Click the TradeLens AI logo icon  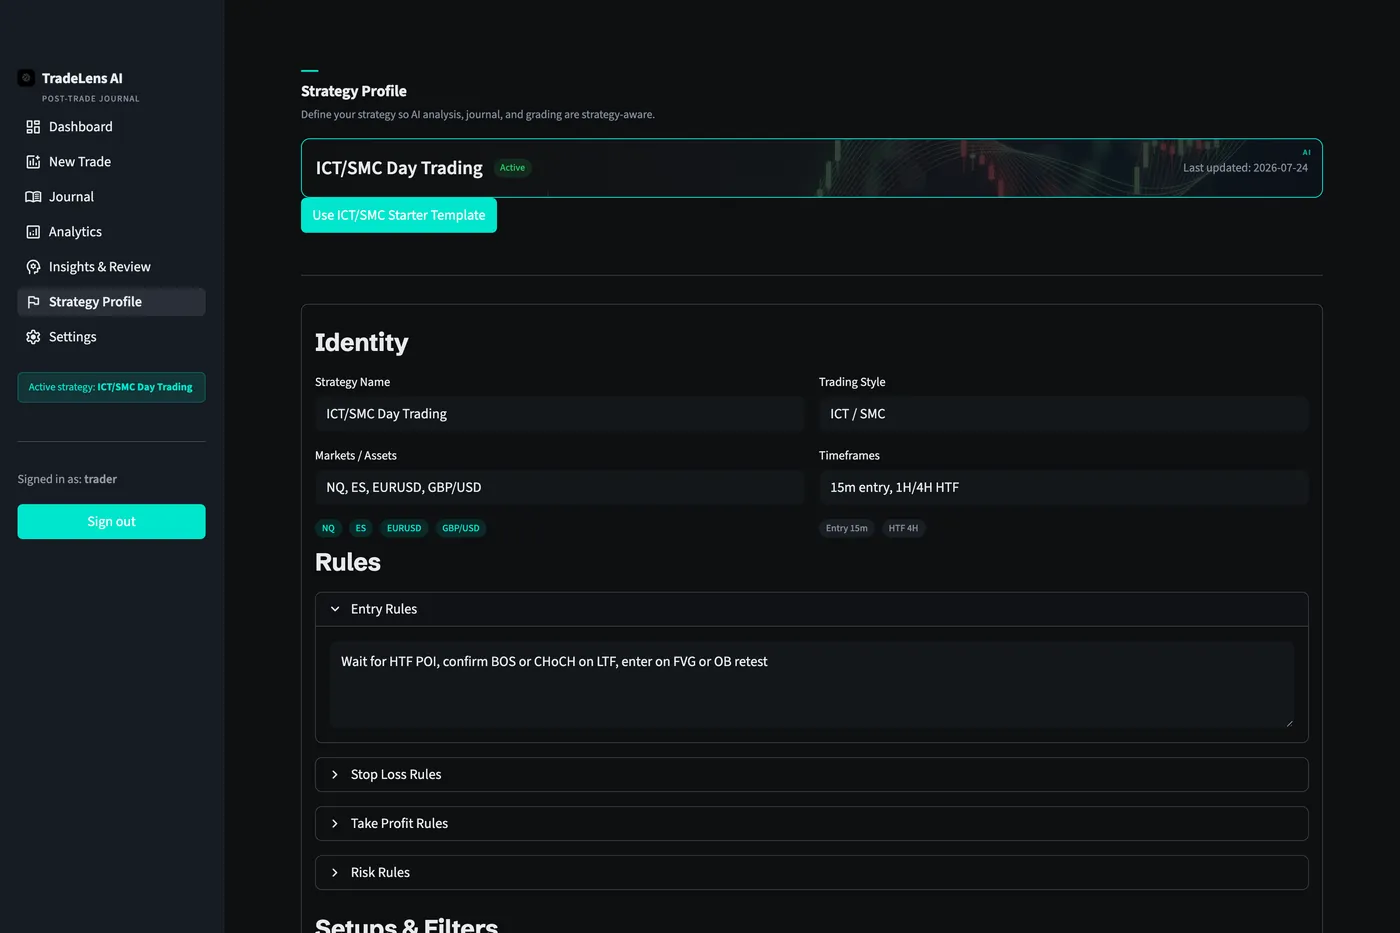[26, 78]
